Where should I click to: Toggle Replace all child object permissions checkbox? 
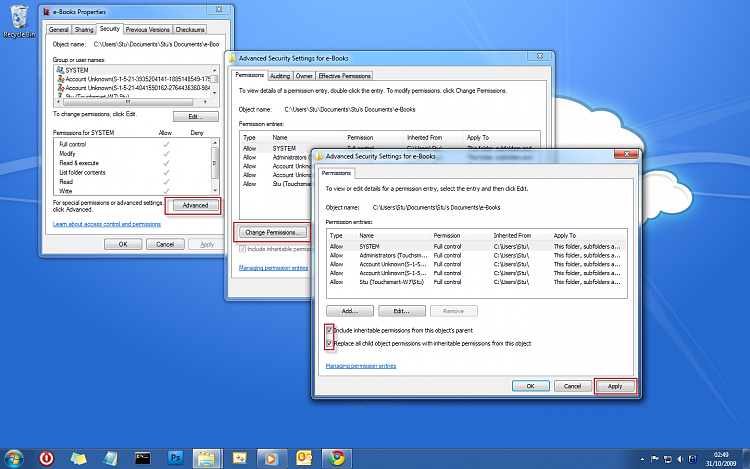[x=329, y=343]
